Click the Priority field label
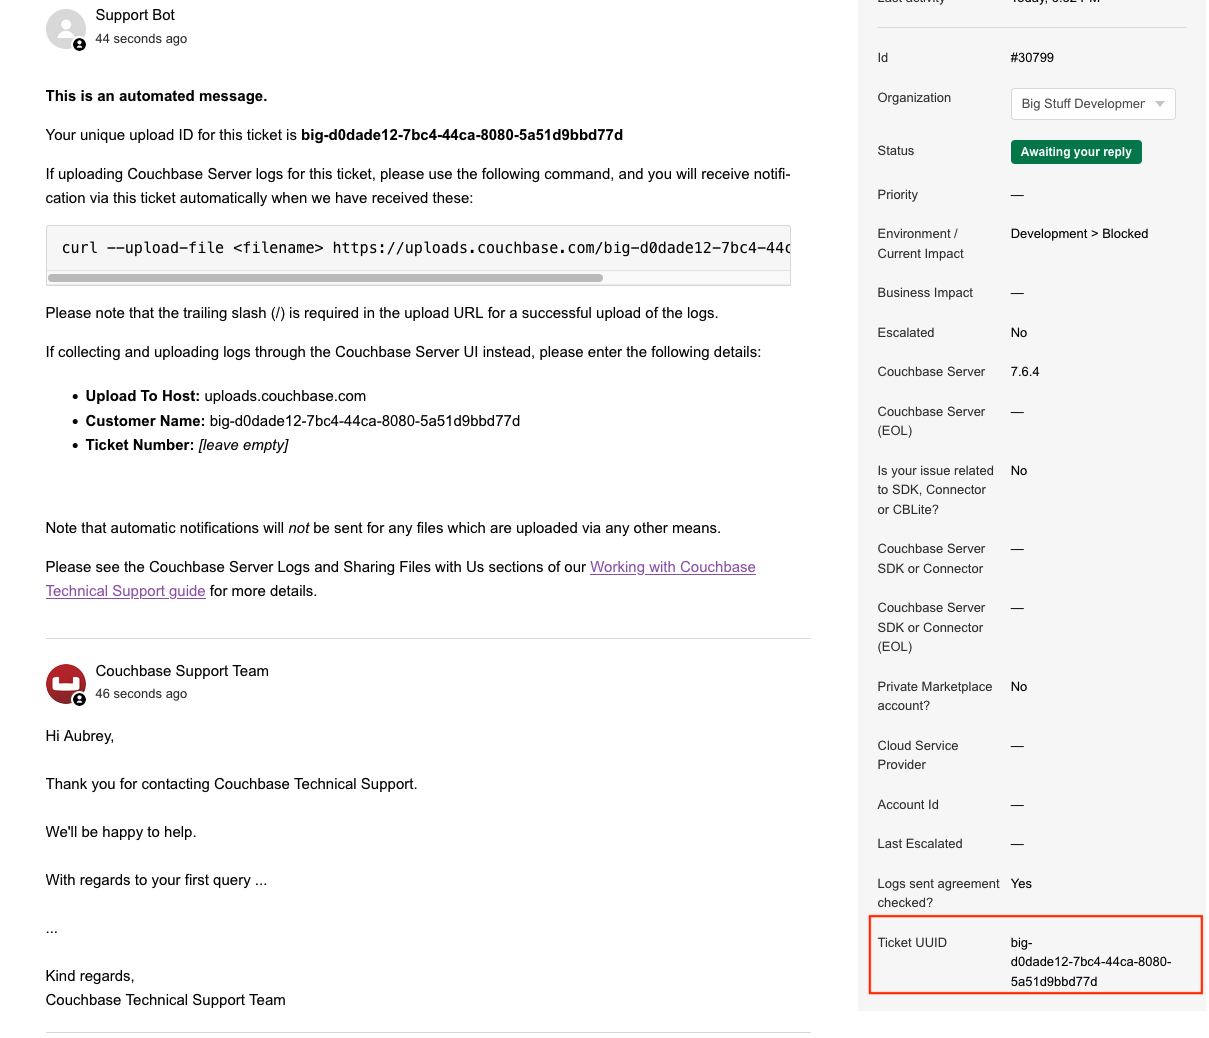This screenshot has height=1038, width=1209. click(x=898, y=195)
